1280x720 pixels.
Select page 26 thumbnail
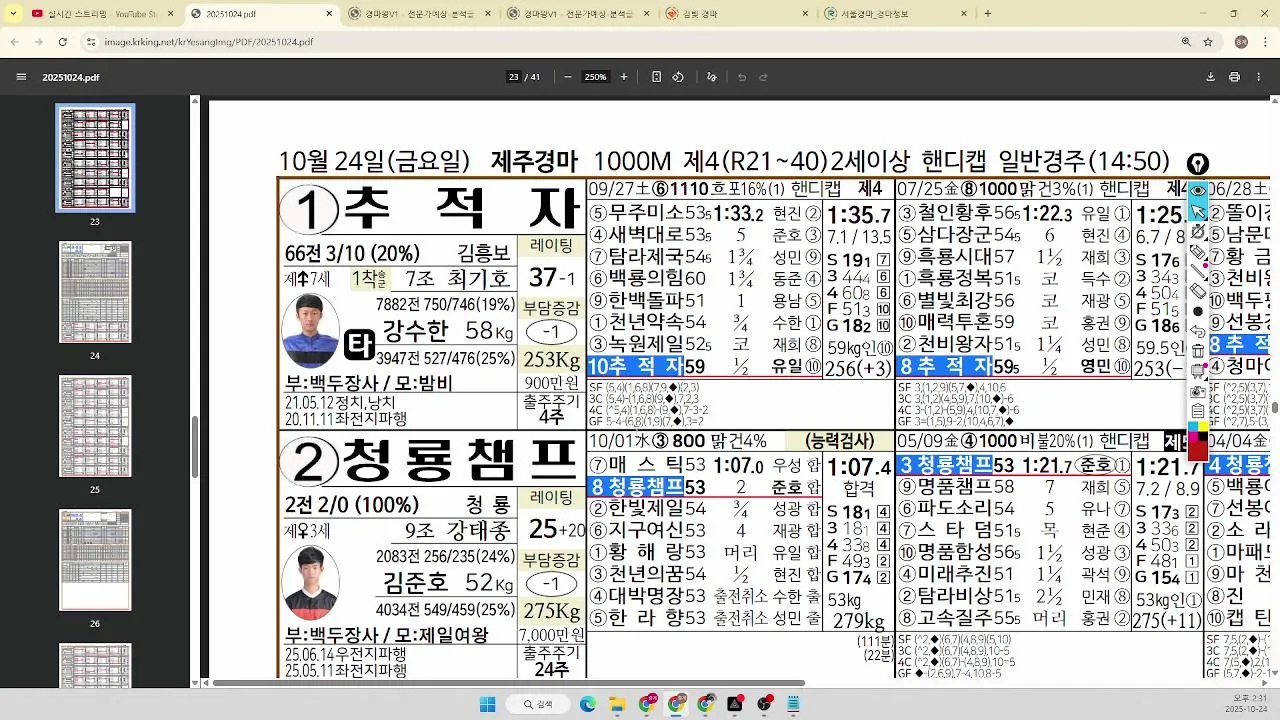(x=95, y=560)
